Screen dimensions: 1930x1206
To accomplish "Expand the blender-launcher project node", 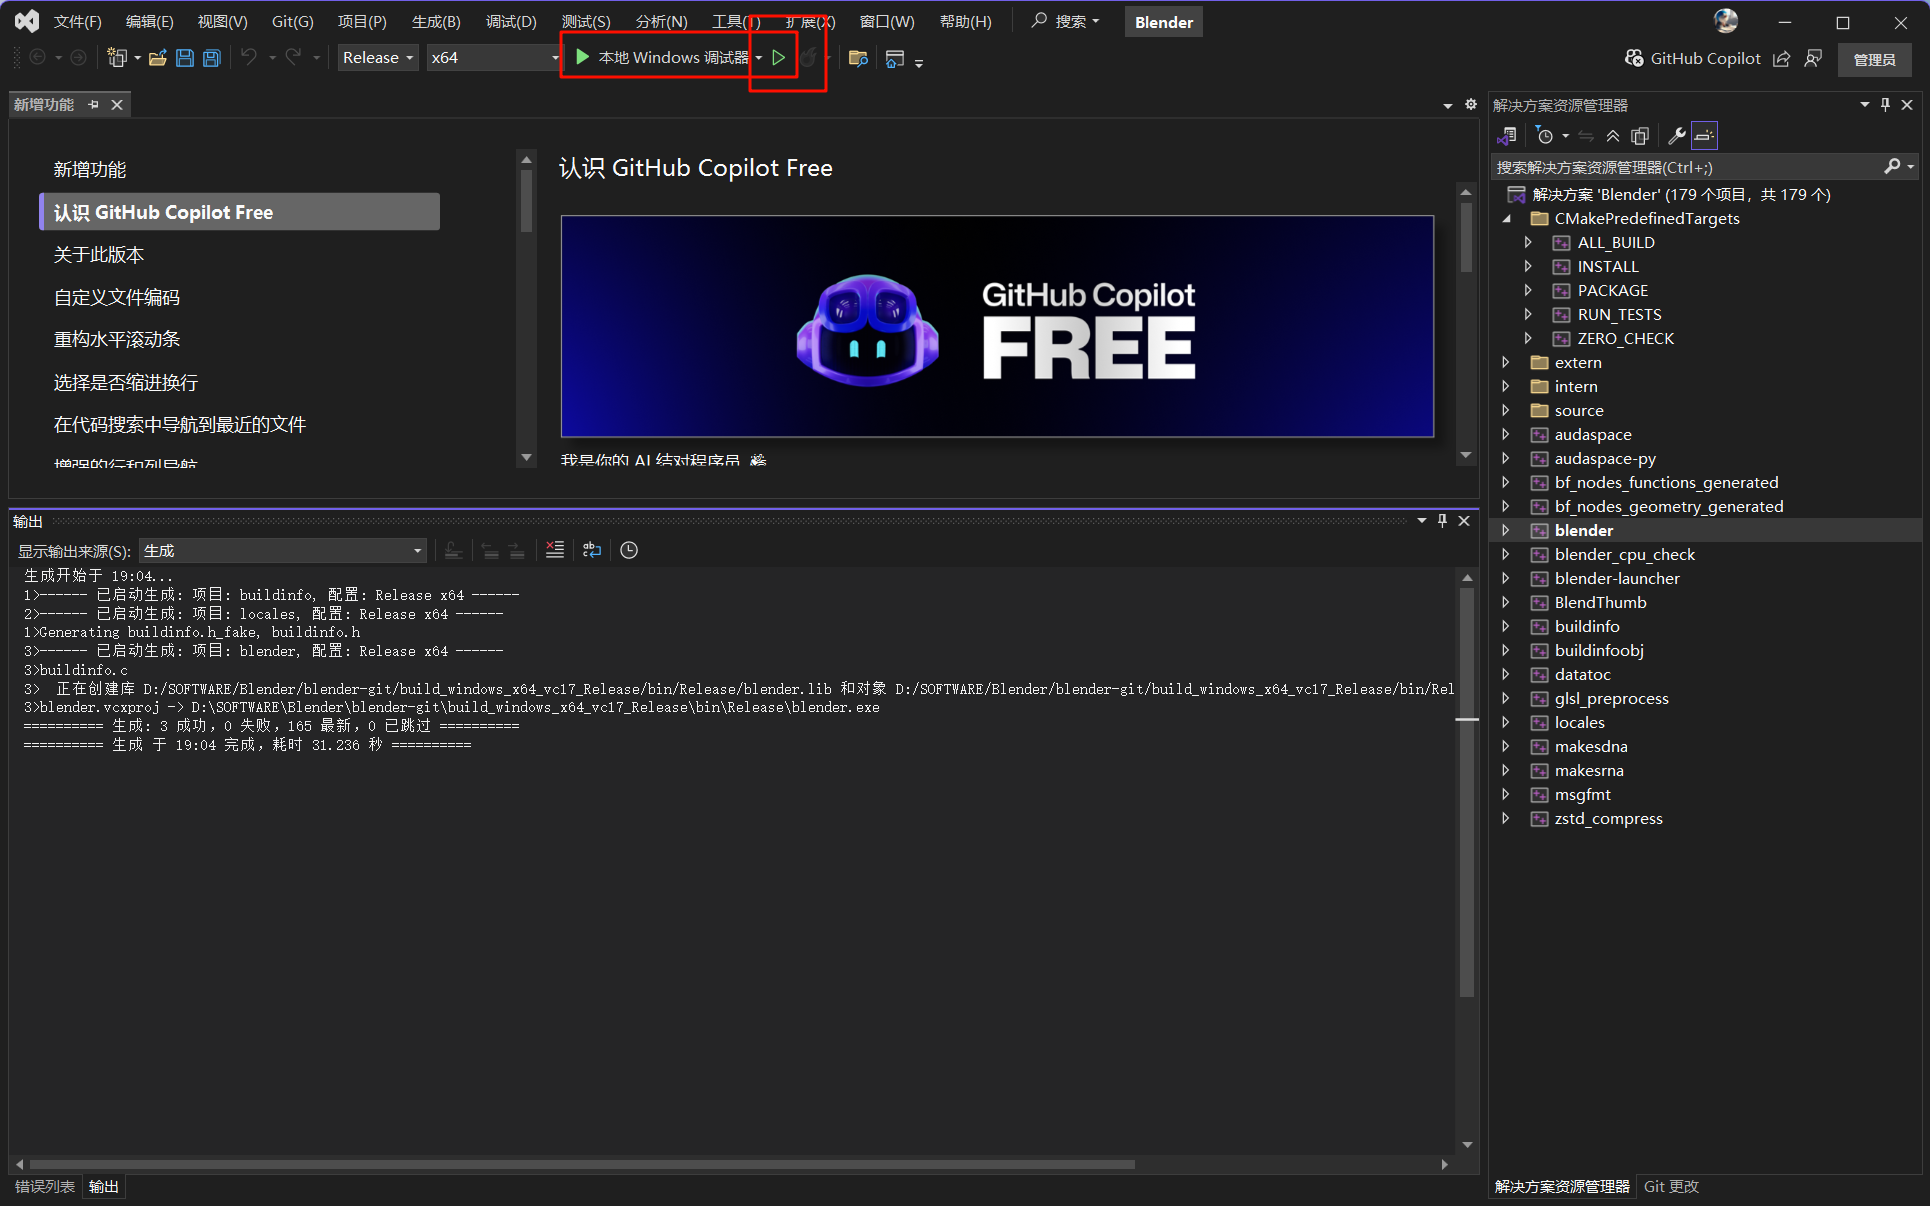I will [x=1506, y=578].
